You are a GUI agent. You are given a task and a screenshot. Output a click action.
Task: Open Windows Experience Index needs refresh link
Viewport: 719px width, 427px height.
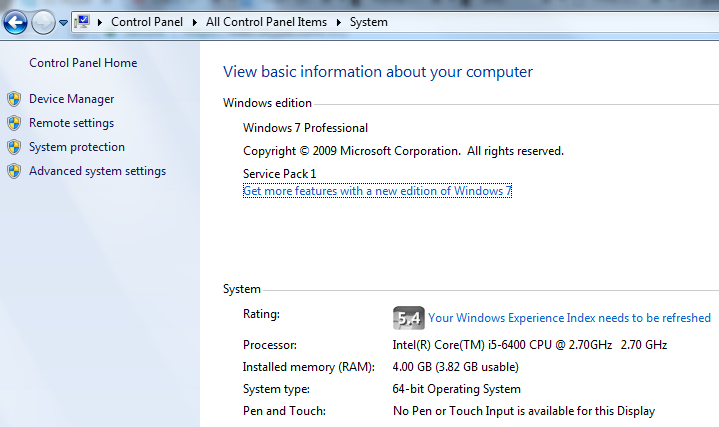[570, 318]
